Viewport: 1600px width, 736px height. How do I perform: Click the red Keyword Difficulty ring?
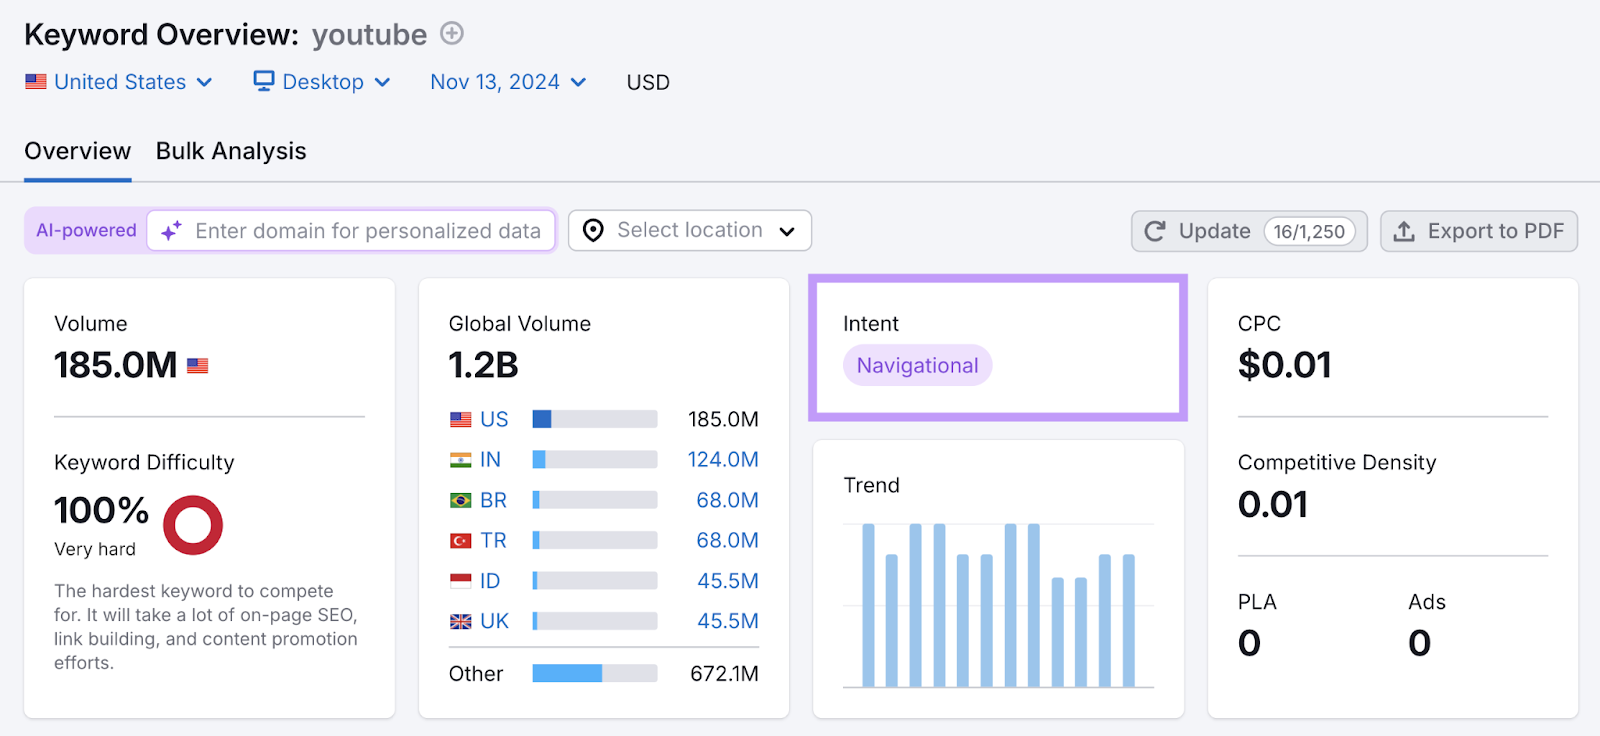click(x=193, y=525)
